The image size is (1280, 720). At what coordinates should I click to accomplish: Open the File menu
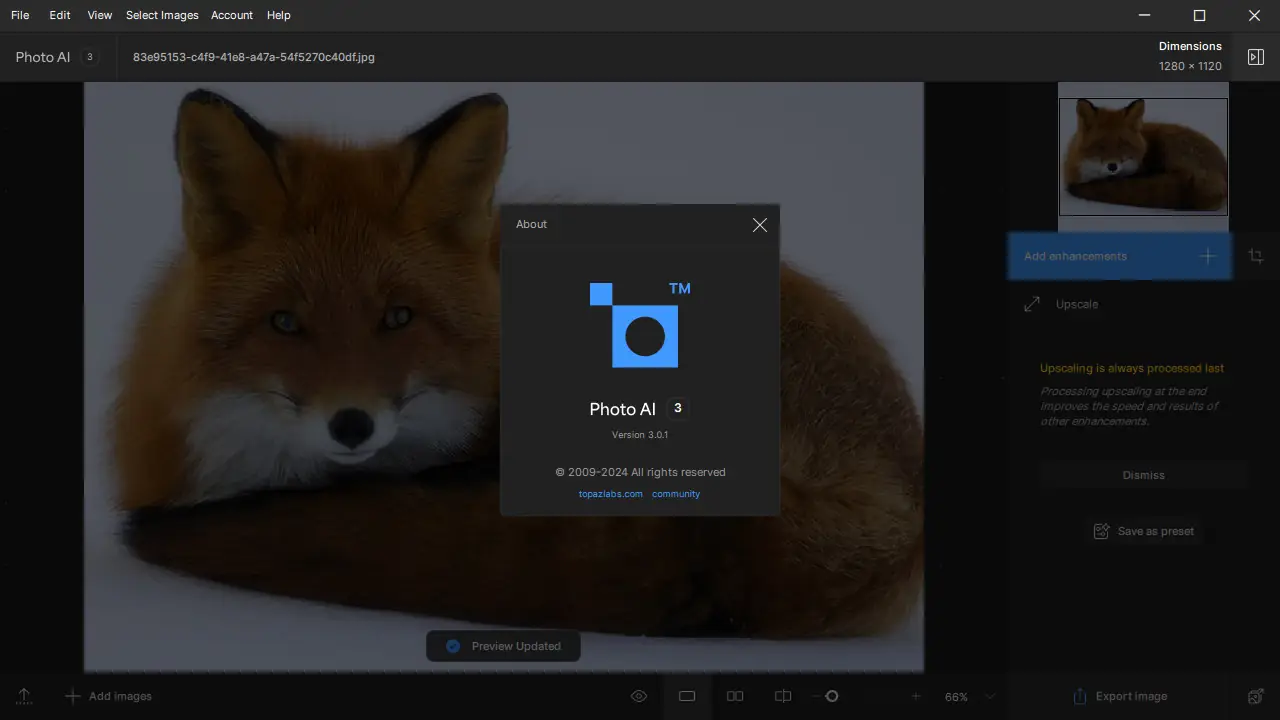20,15
